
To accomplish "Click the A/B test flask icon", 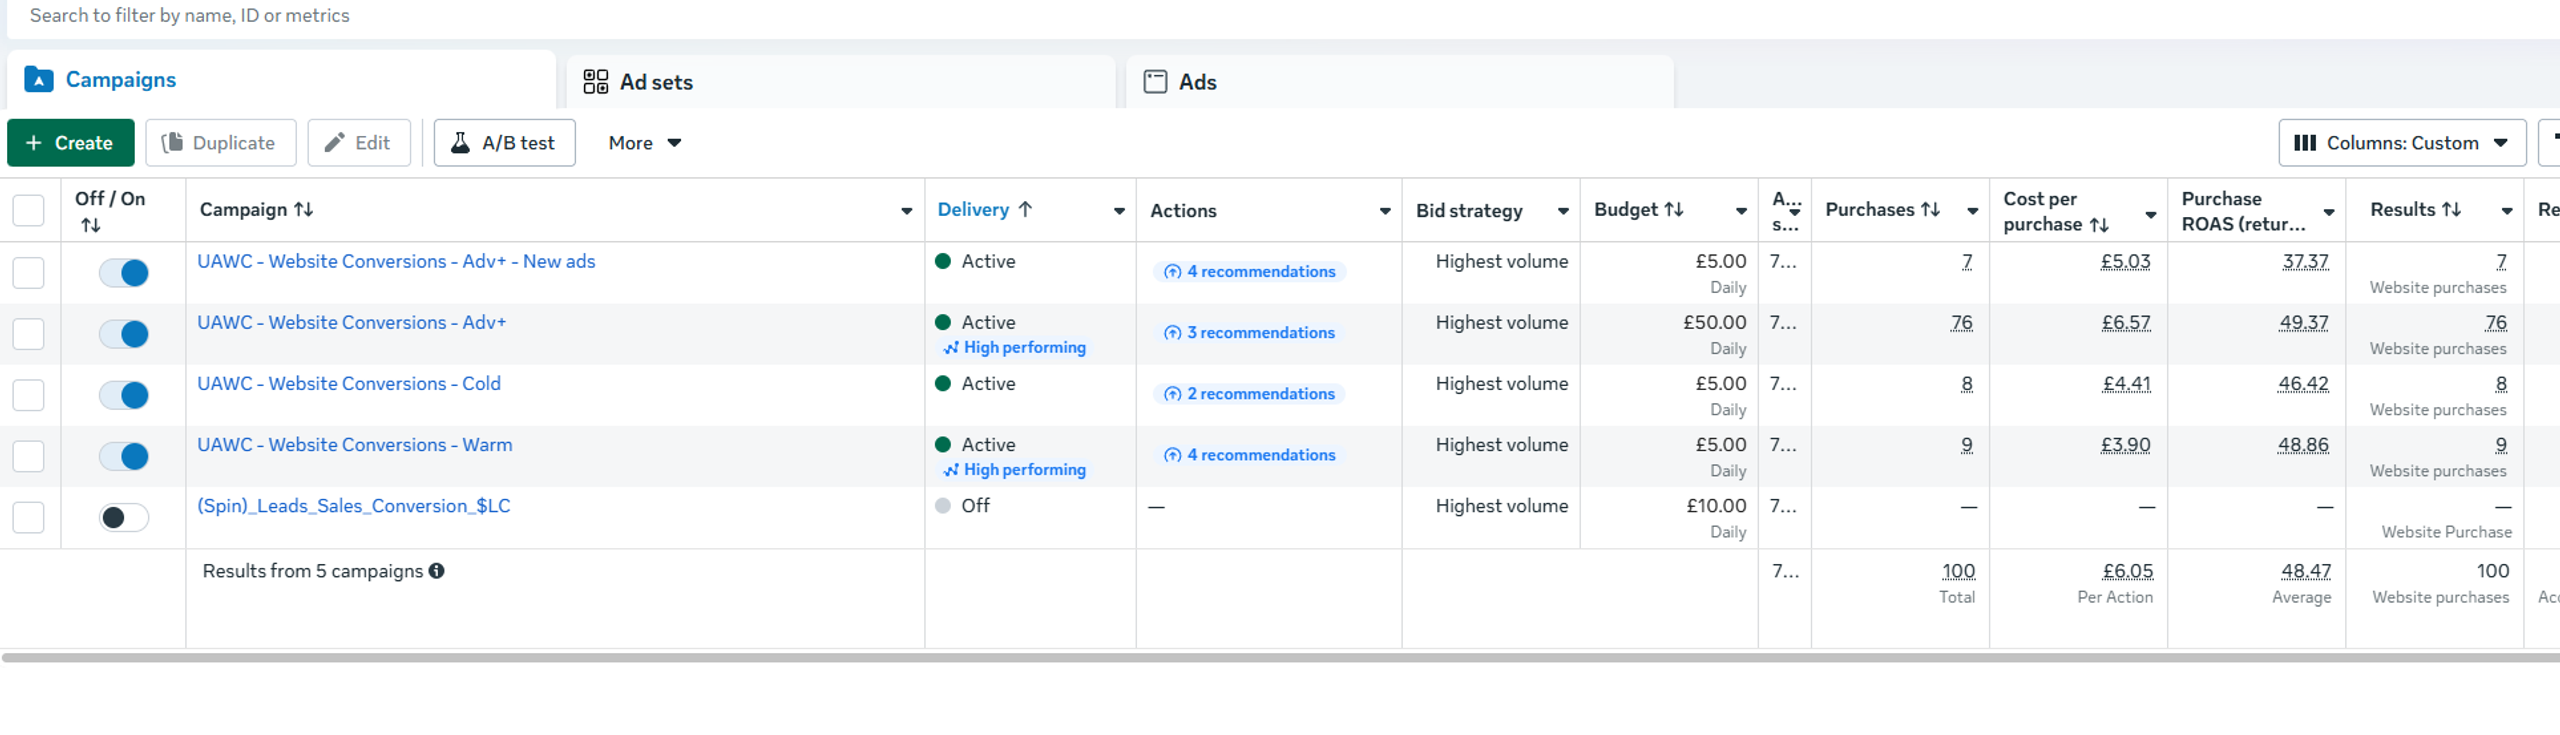I will pos(460,143).
